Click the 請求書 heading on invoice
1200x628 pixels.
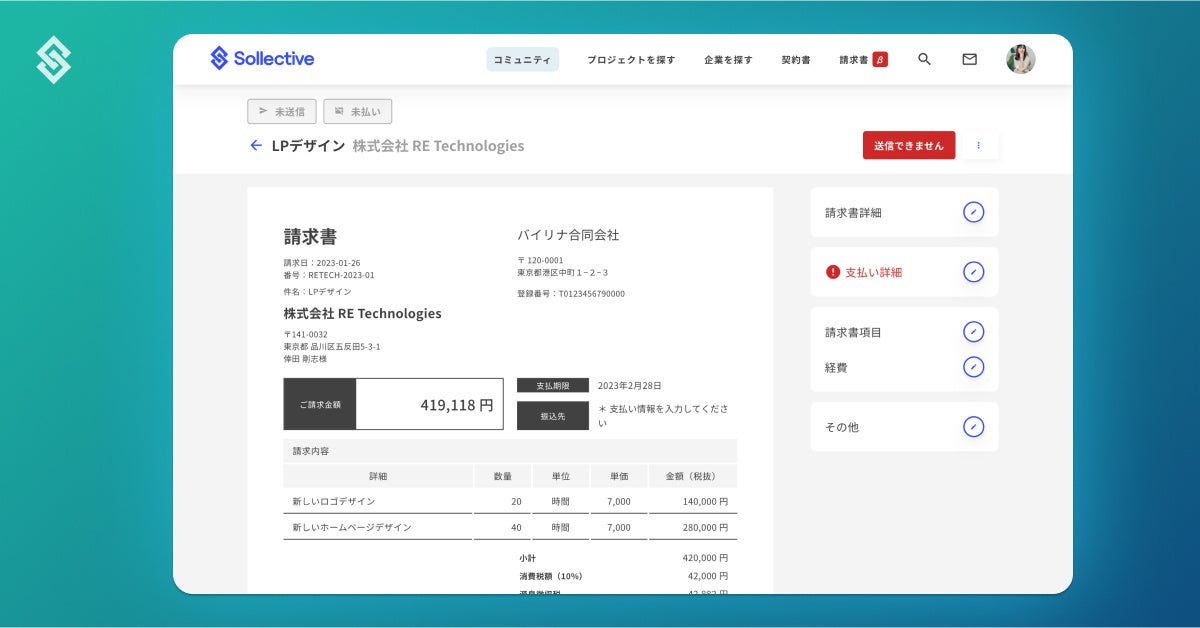click(x=310, y=237)
